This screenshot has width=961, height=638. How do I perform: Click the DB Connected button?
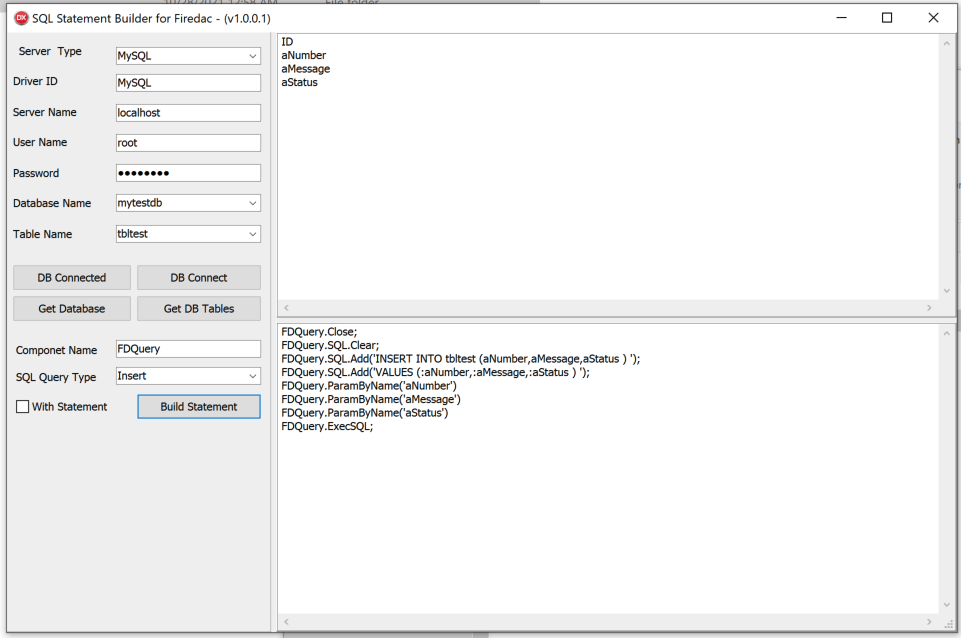pos(72,278)
